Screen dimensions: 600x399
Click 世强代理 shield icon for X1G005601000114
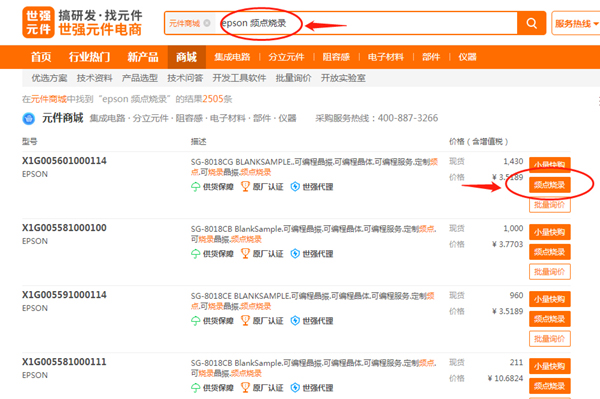(x=295, y=187)
